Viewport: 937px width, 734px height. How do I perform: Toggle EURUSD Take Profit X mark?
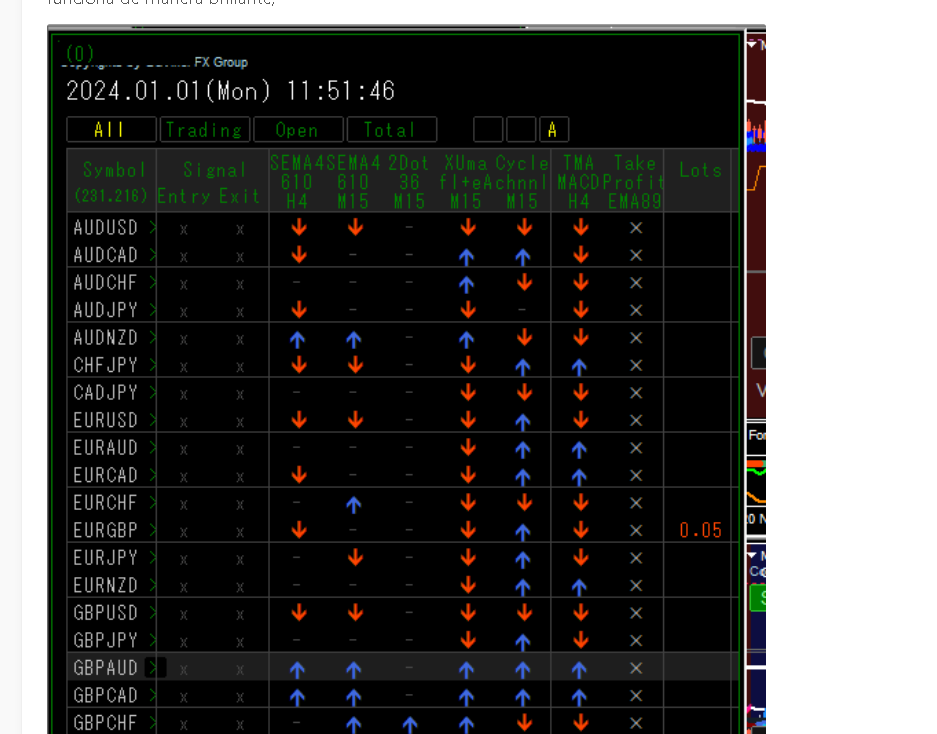pos(636,420)
